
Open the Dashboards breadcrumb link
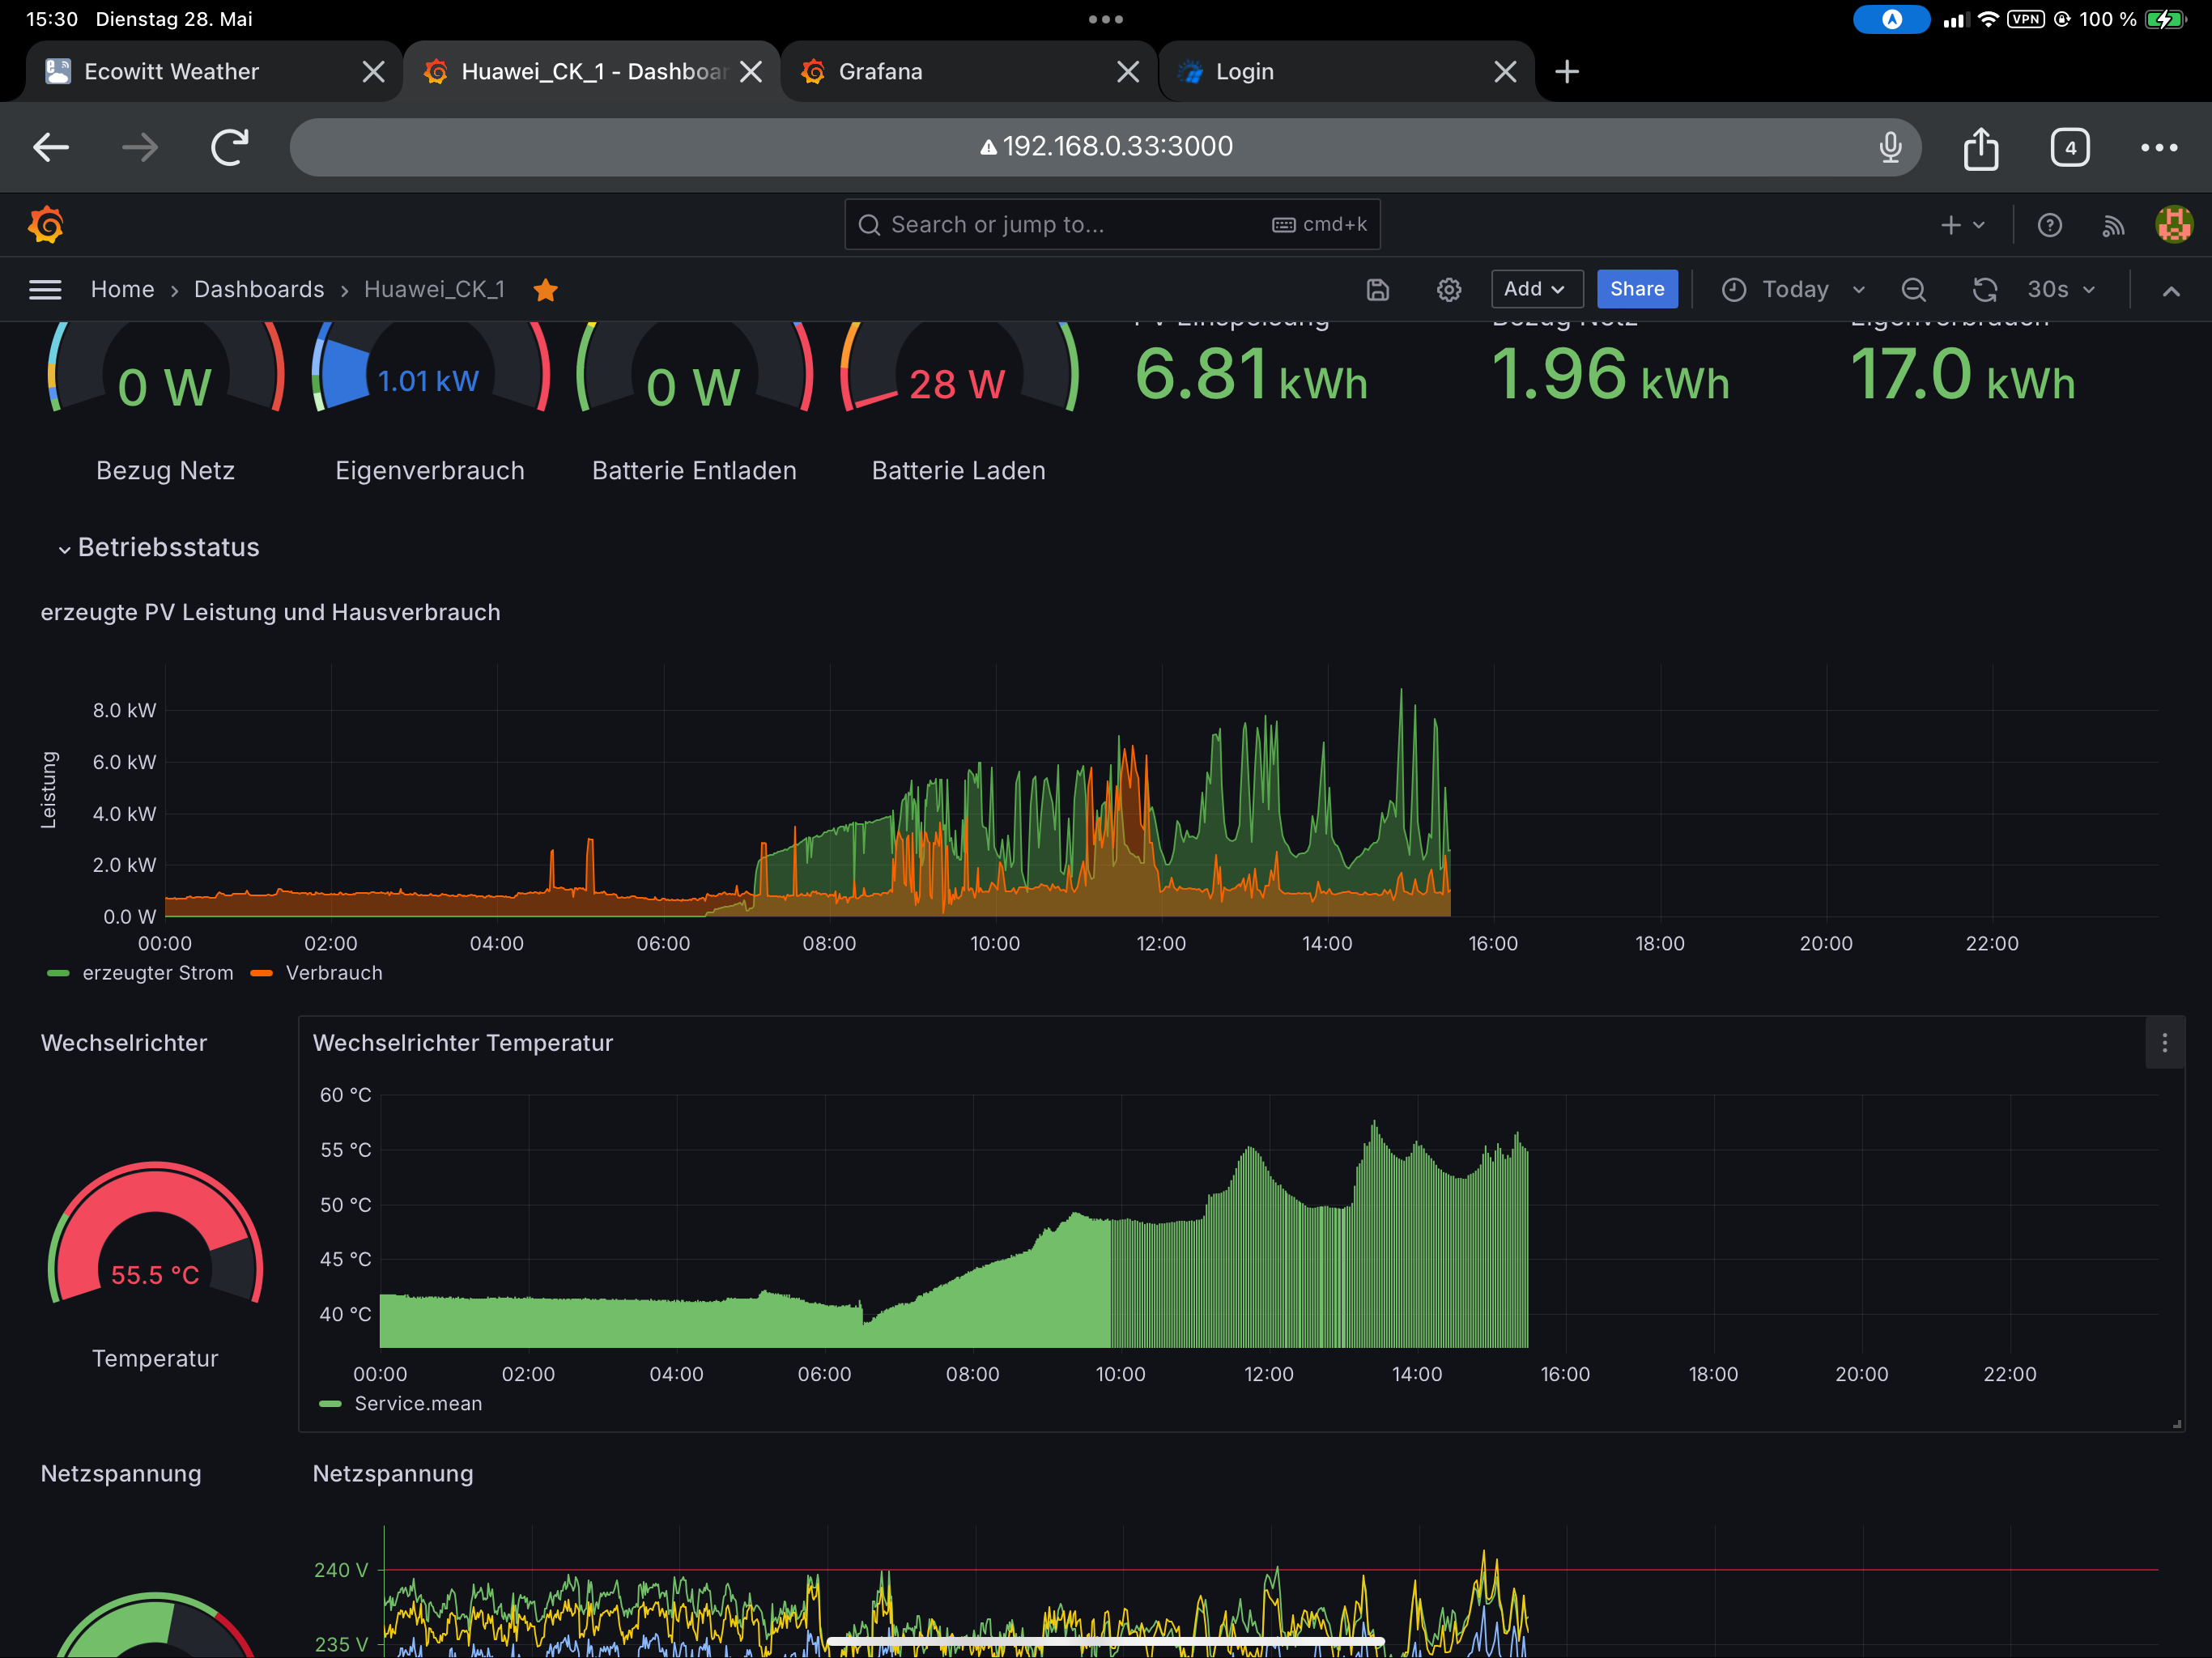click(x=259, y=290)
